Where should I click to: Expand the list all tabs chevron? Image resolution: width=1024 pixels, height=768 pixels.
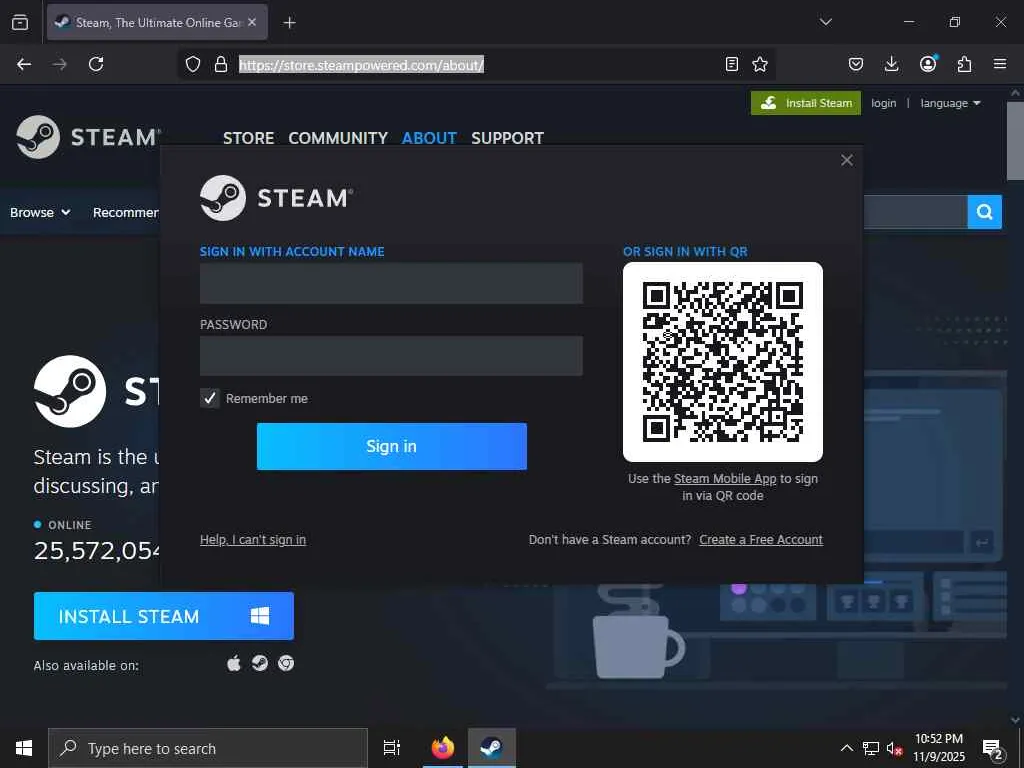click(x=825, y=22)
